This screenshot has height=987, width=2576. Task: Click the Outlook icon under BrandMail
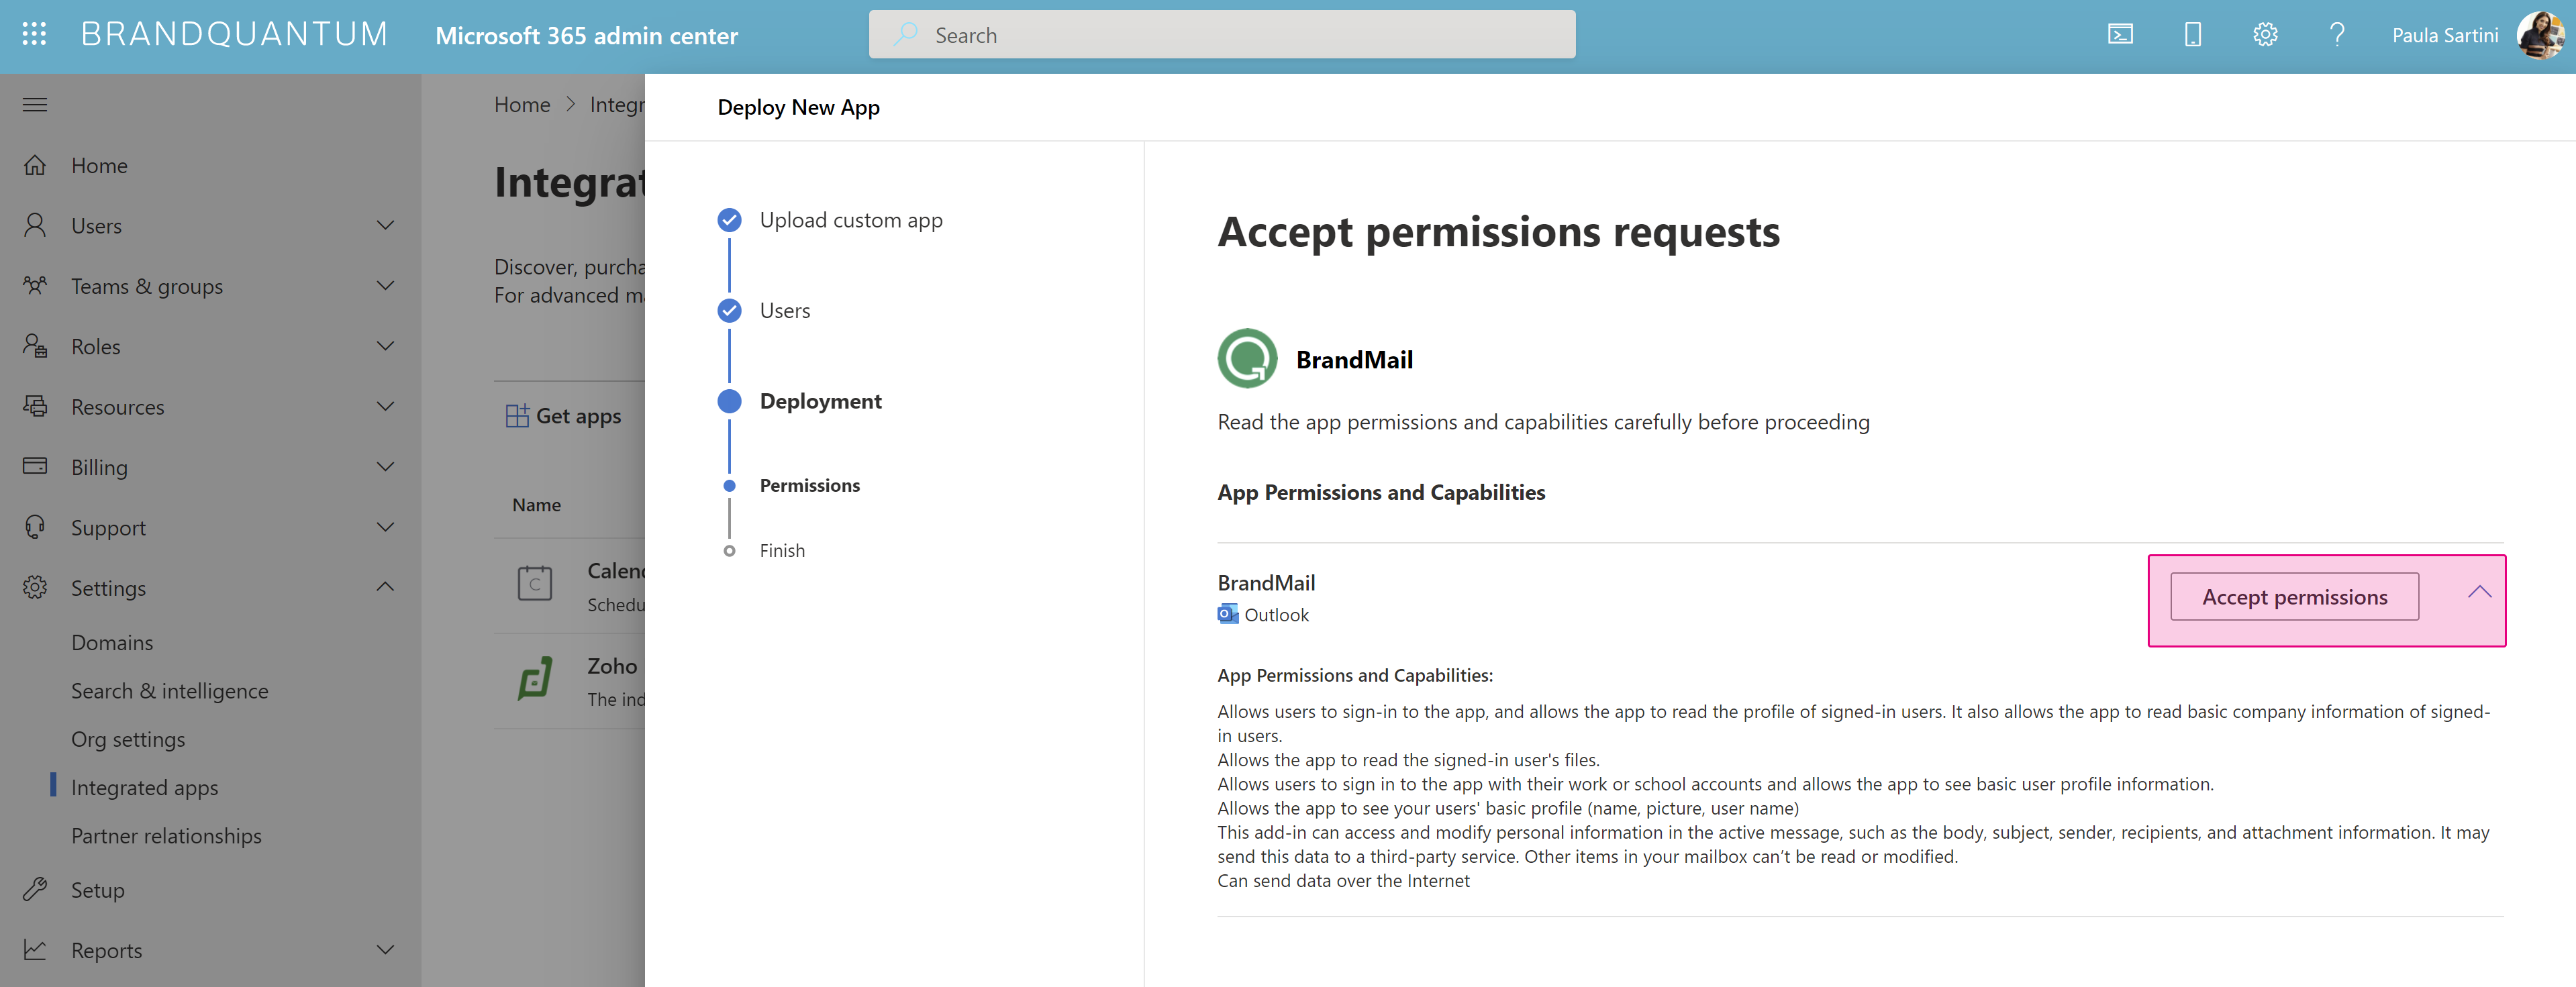click(x=1227, y=614)
